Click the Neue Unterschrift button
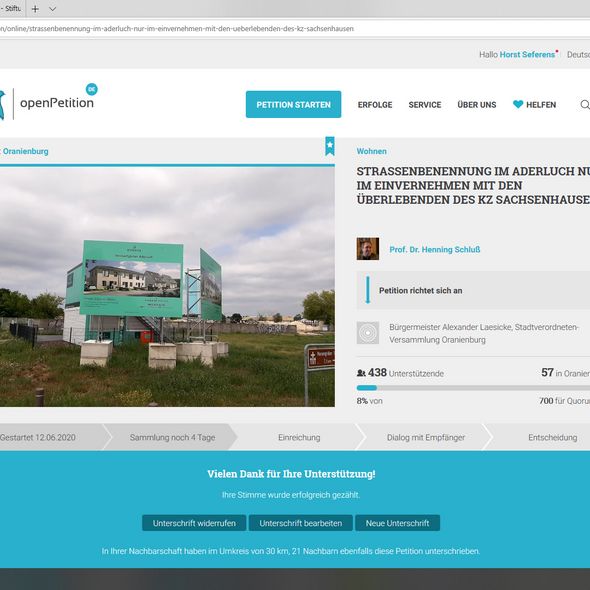This screenshot has width=590, height=590. click(397, 523)
